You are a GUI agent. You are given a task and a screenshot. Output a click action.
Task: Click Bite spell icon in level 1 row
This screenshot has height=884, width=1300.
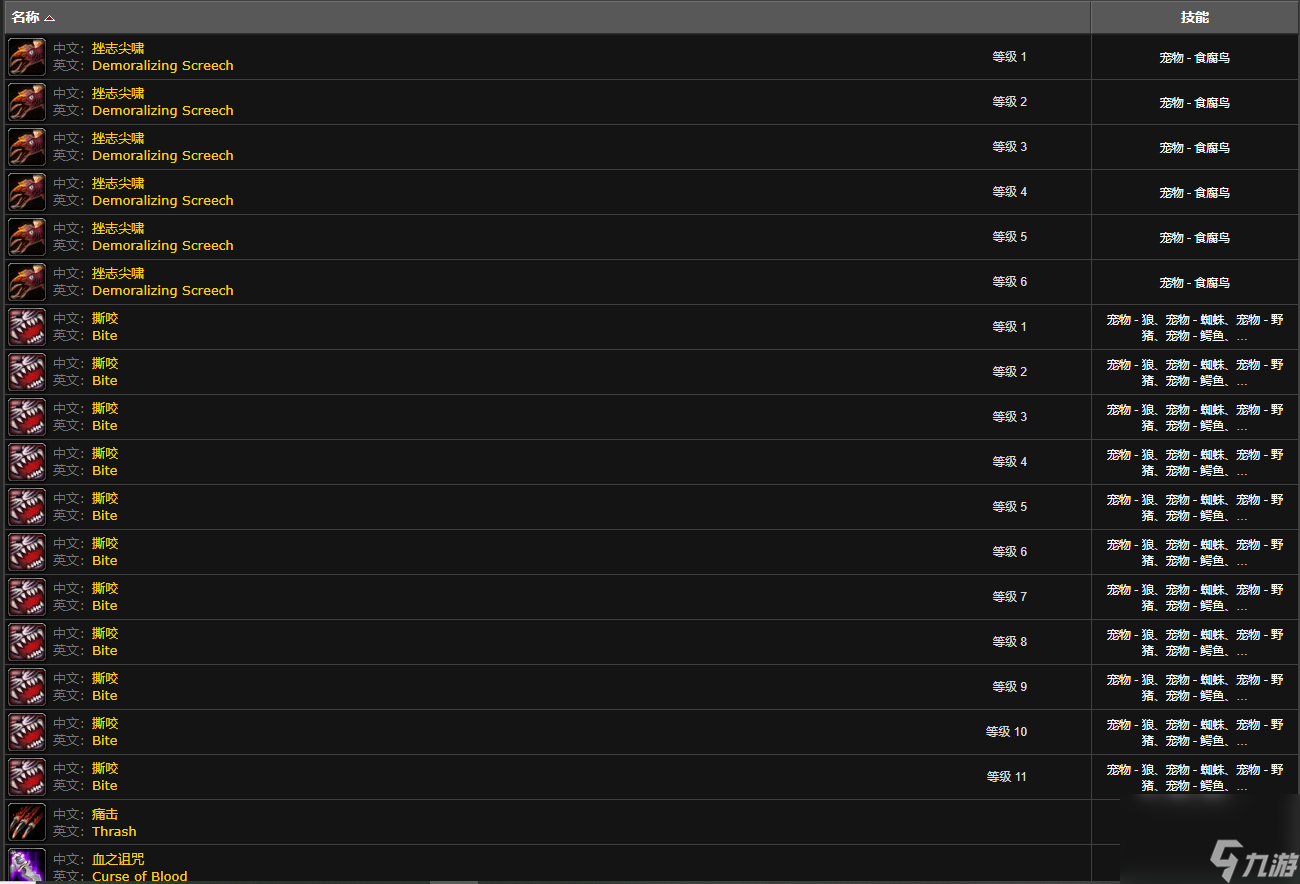coord(27,327)
